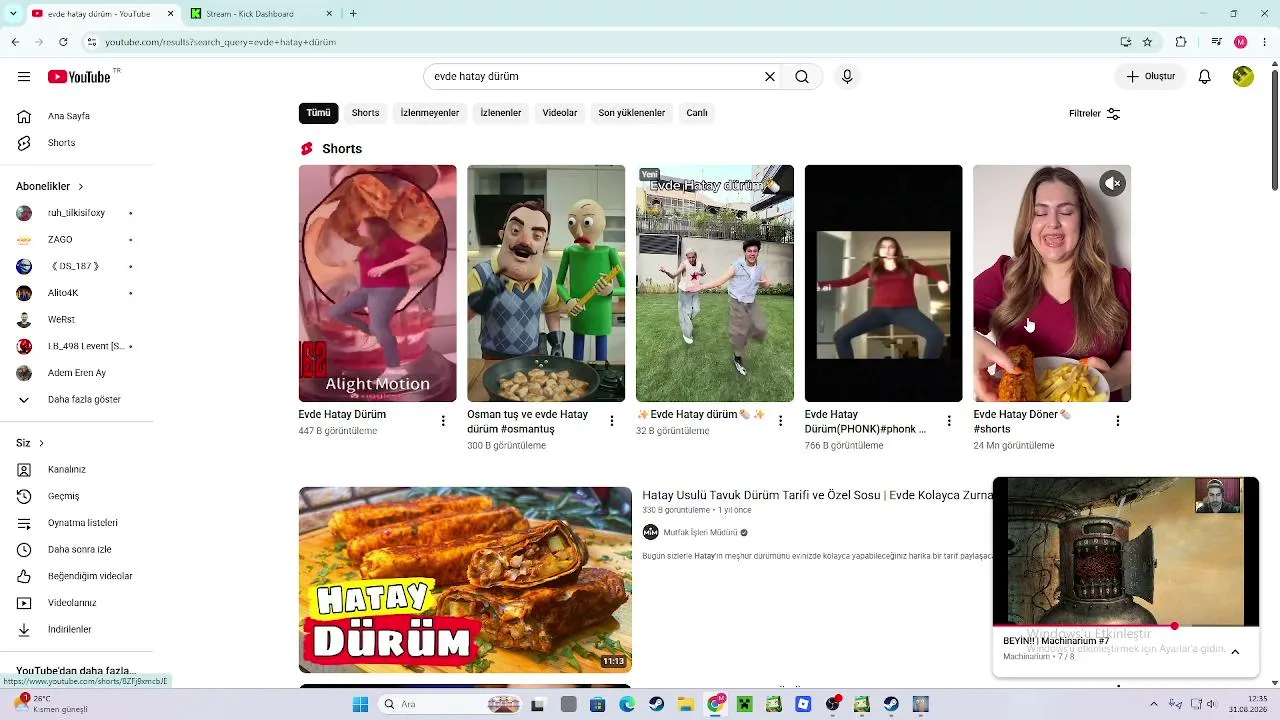Image resolution: width=1280 pixels, height=720 pixels.
Task: Select the İzlenmeyenler filter chip
Action: pos(430,113)
